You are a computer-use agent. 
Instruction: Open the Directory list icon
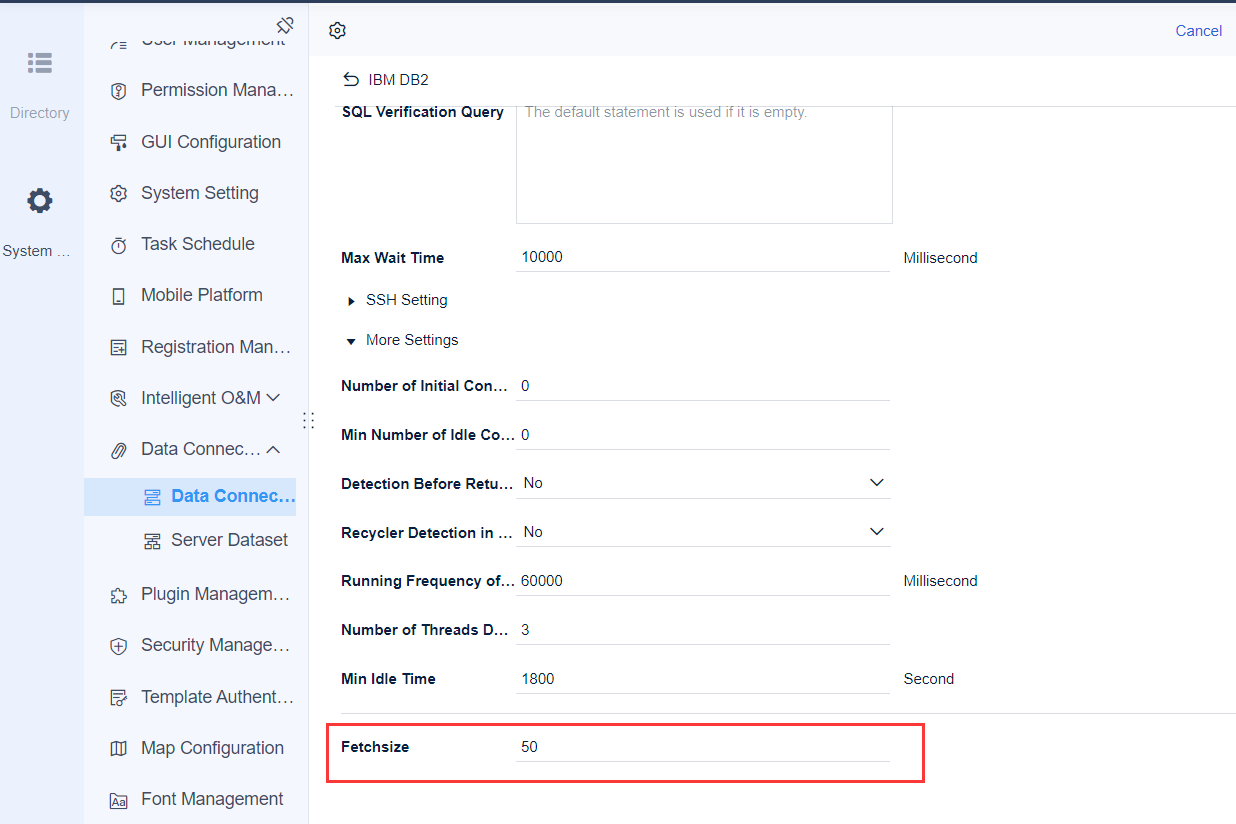40,63
